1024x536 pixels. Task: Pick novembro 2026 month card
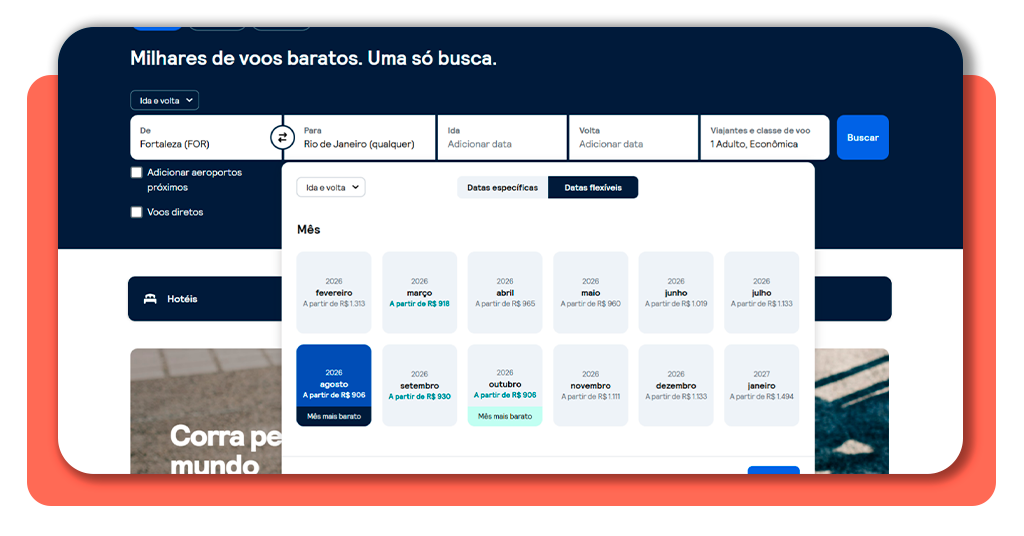590,385
